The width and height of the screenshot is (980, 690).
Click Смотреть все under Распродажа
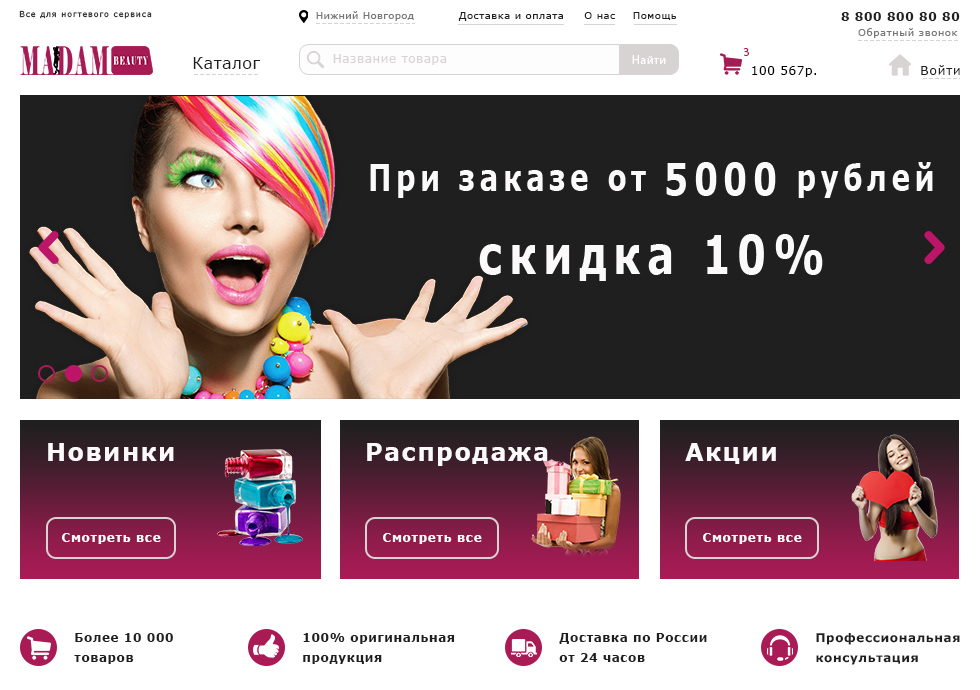tap(432, 538)
